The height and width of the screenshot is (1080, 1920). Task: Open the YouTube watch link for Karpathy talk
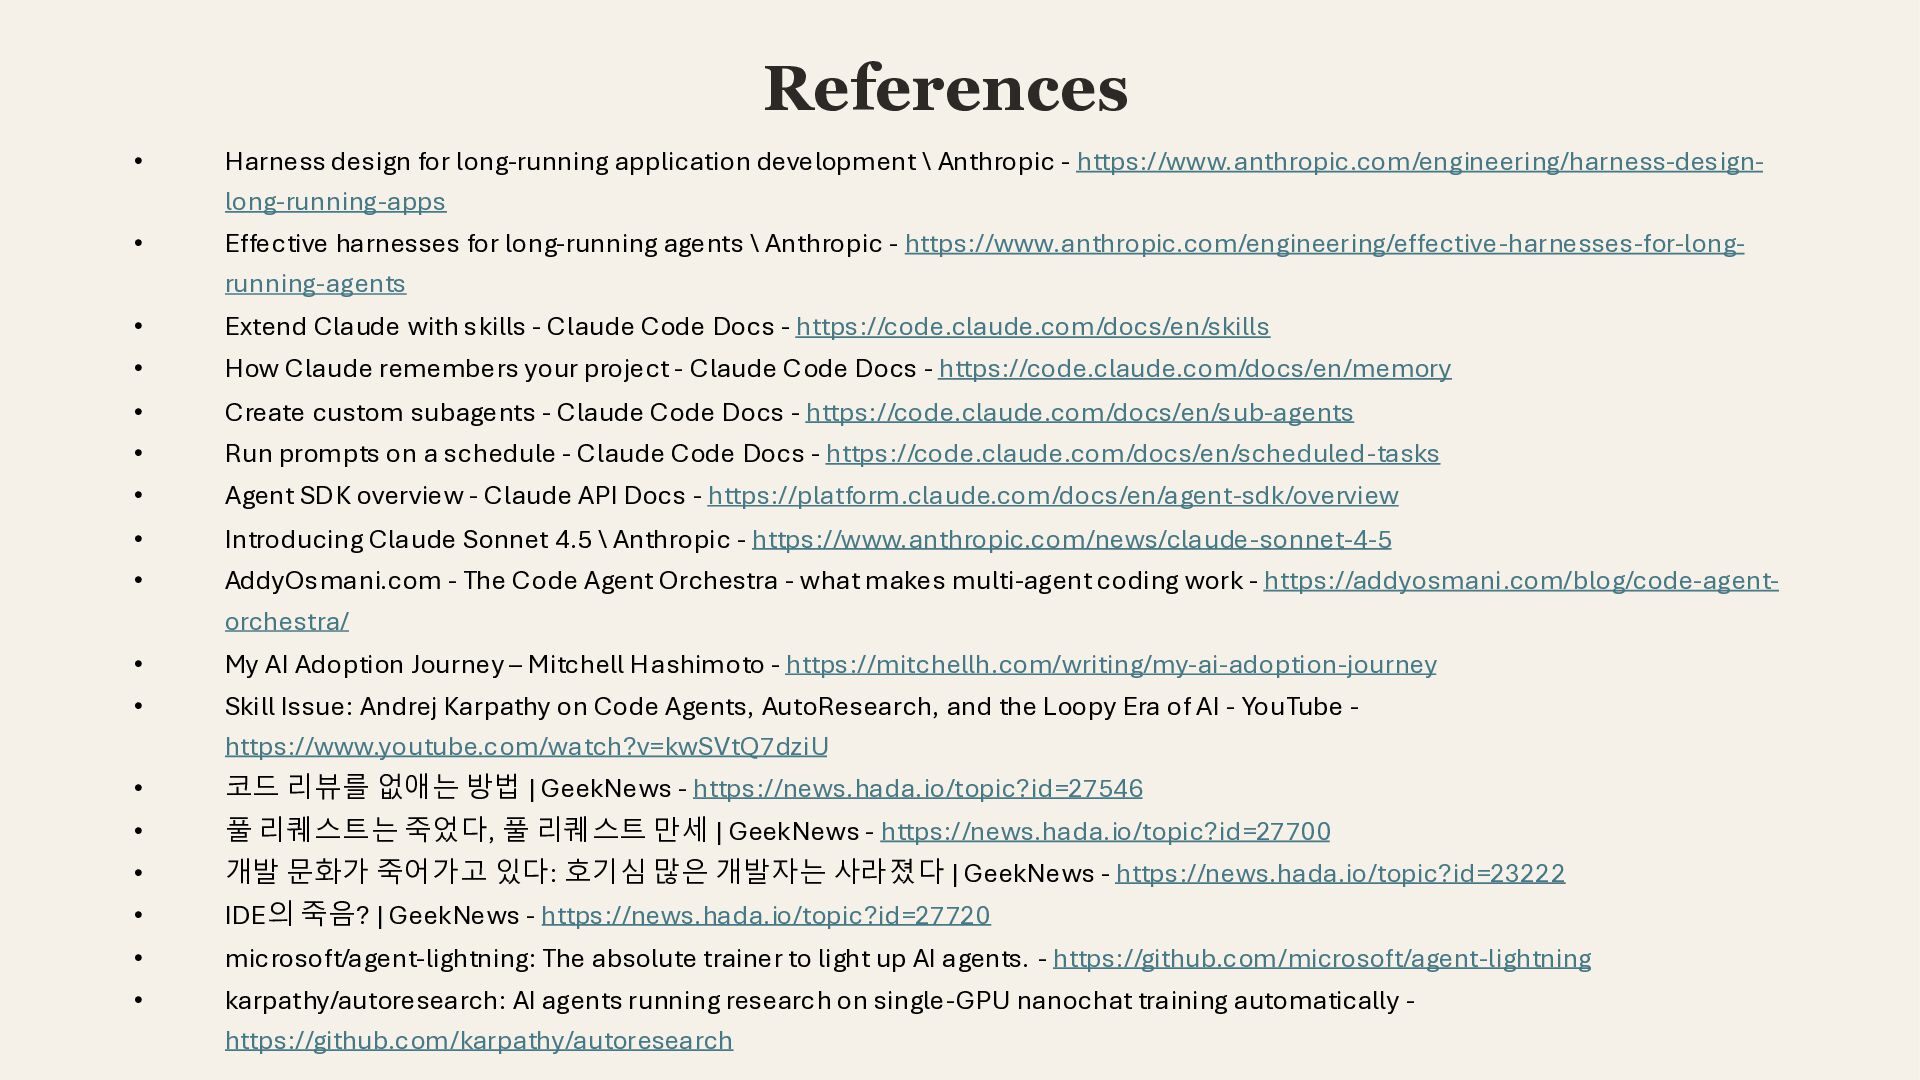[x=526, y=747]
